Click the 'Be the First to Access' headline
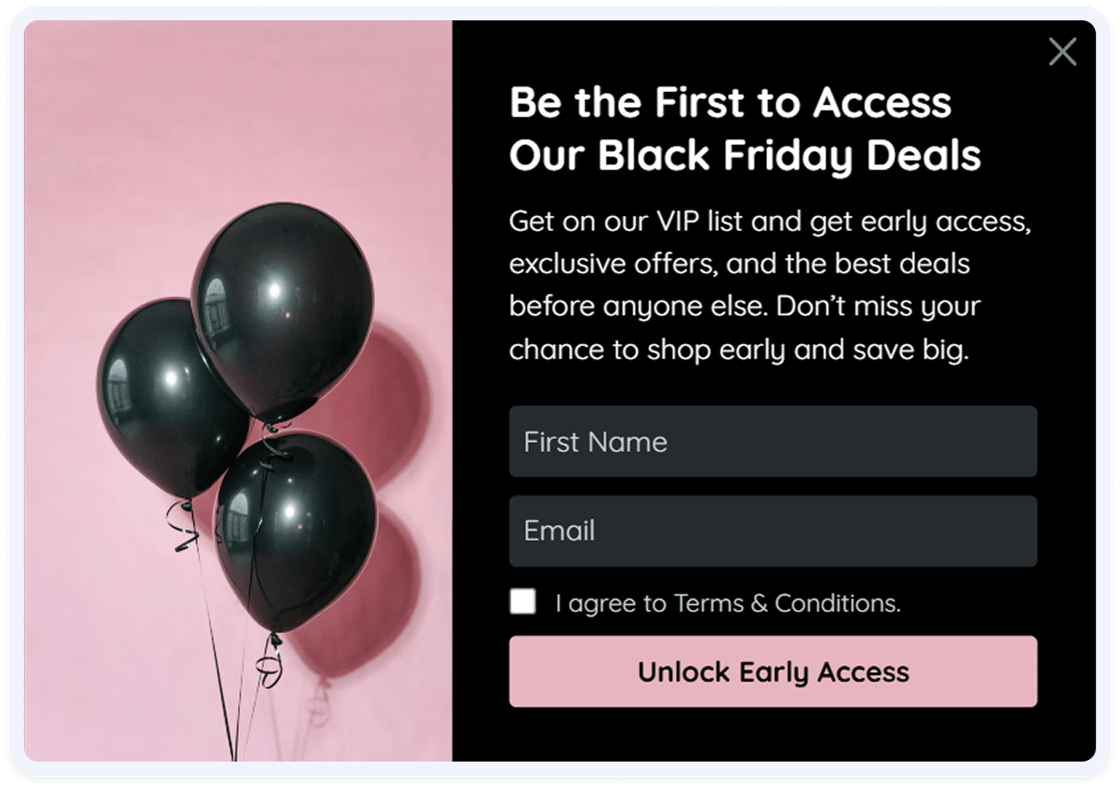Viewport: 1120px width, 789px height. pyautogui.click(x=730, y=102)
